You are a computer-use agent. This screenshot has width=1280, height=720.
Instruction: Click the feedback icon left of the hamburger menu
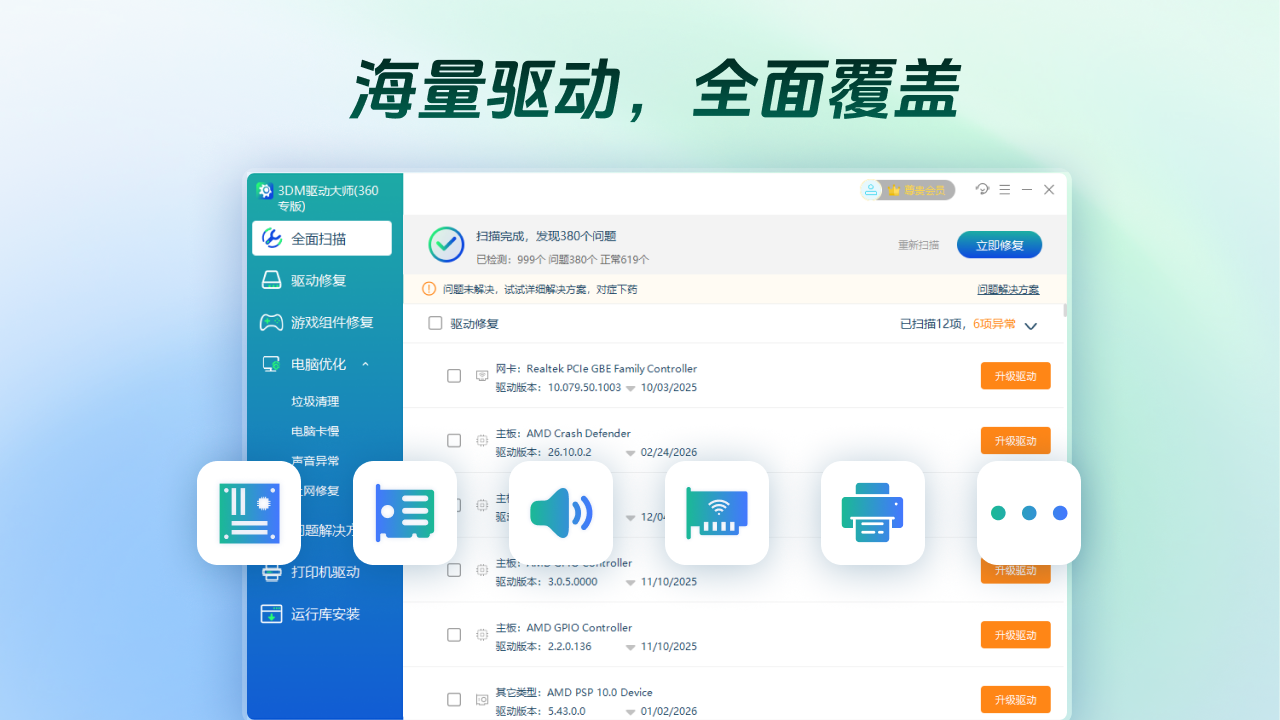tap(982, 189)
